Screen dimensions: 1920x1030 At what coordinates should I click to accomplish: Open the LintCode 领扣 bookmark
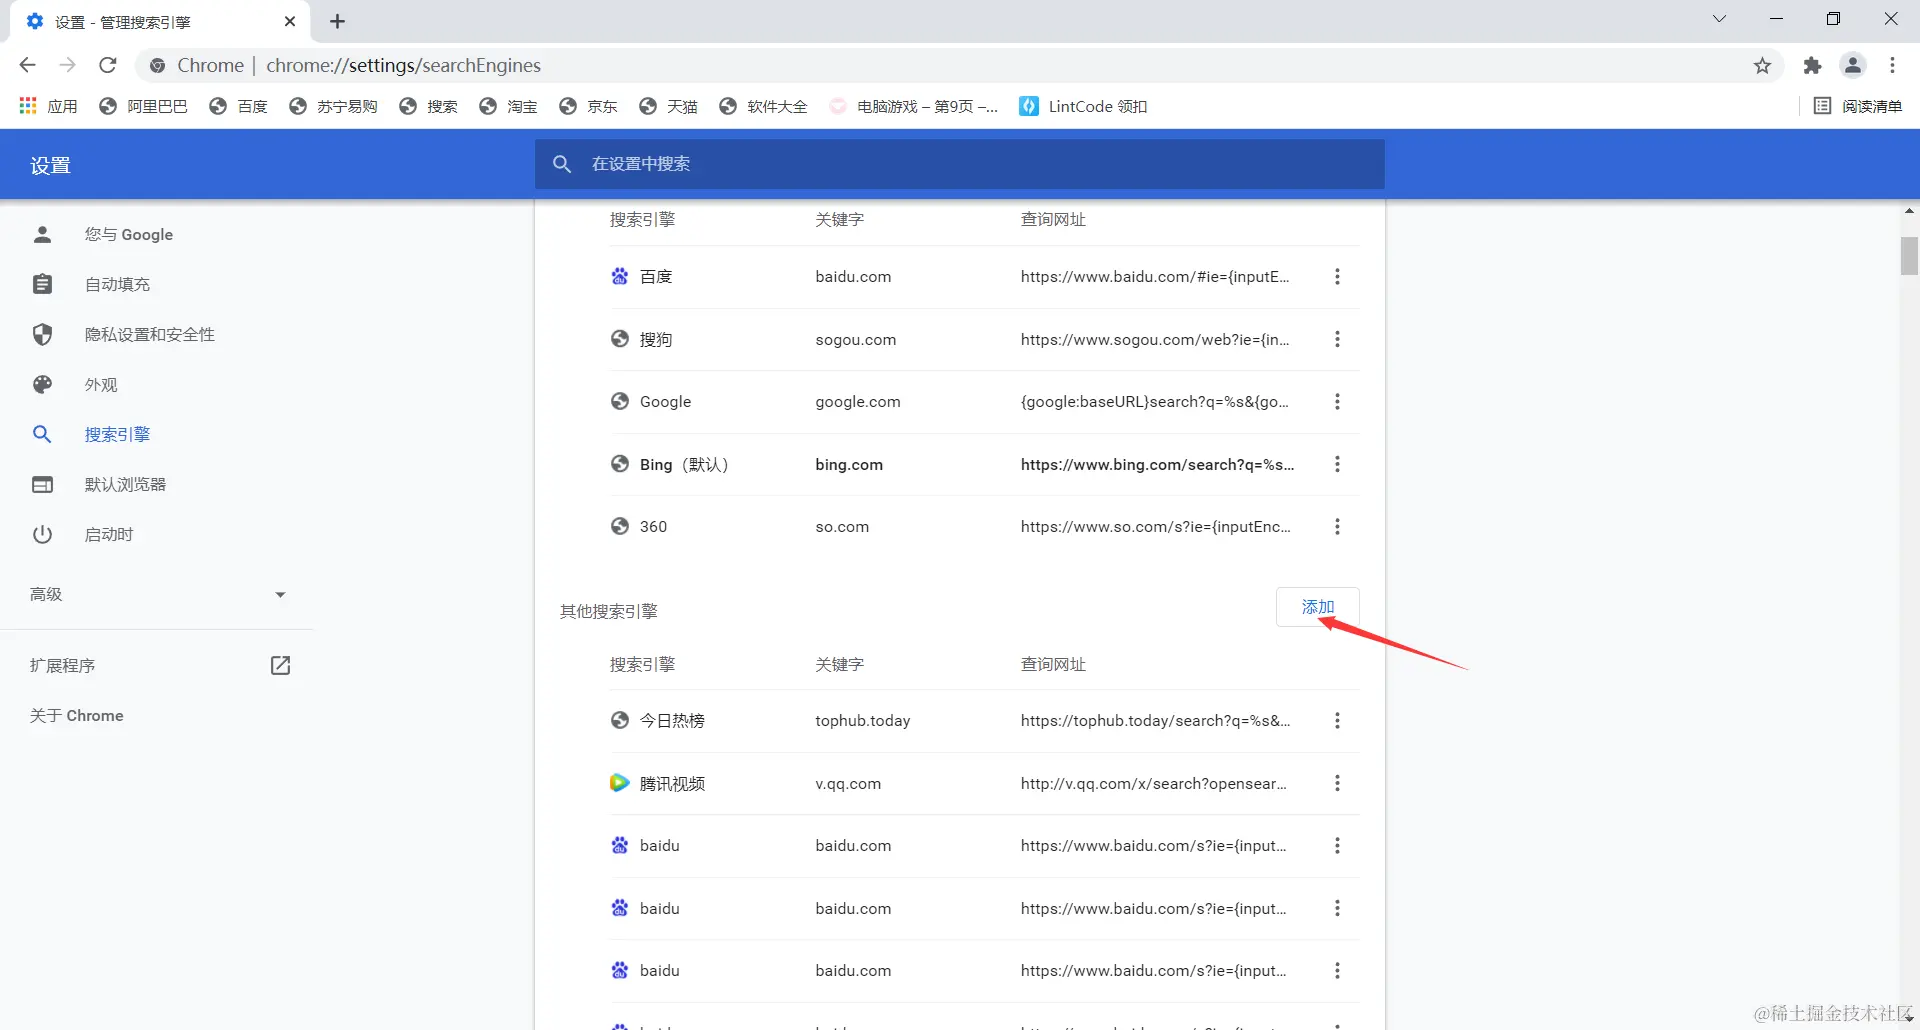point(1083,106)
